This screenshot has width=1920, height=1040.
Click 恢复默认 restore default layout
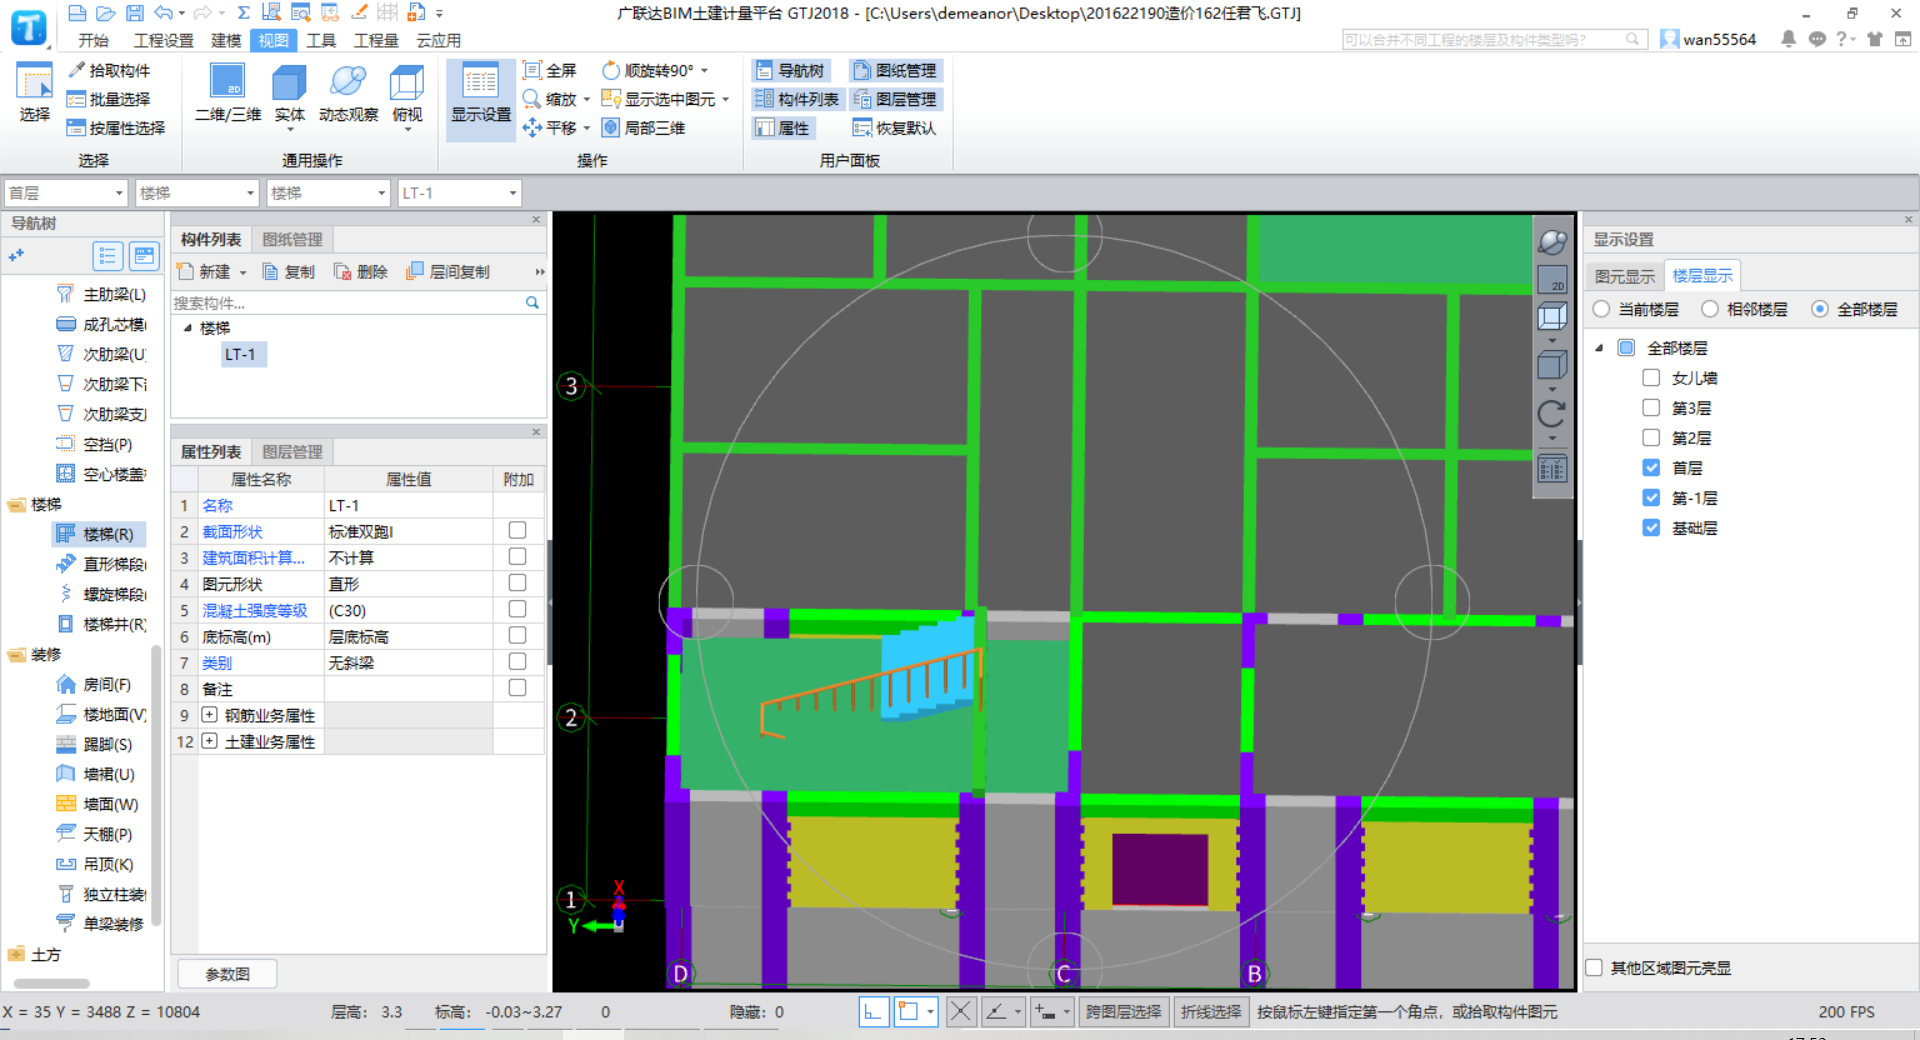[895, 128]
